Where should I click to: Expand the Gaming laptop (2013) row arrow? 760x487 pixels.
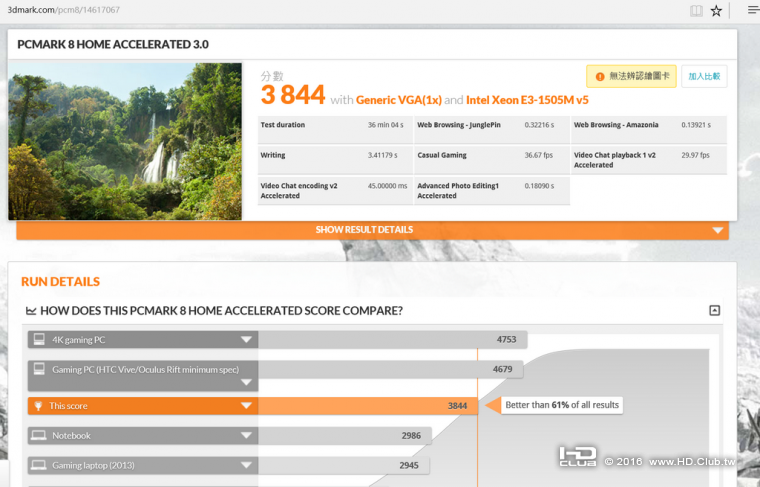tap(245, 465)
